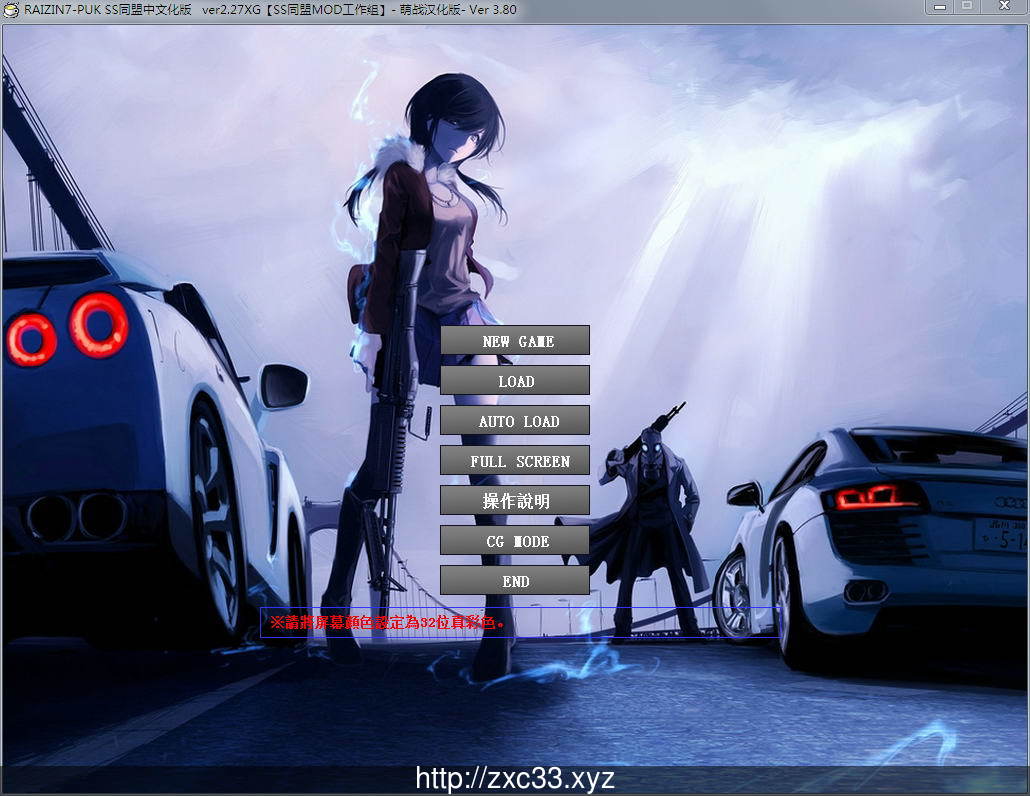Start a new game with NEW GAME
Viewport: 1030px width, 796px height.
pyautogui.click(x=515, y=341)
